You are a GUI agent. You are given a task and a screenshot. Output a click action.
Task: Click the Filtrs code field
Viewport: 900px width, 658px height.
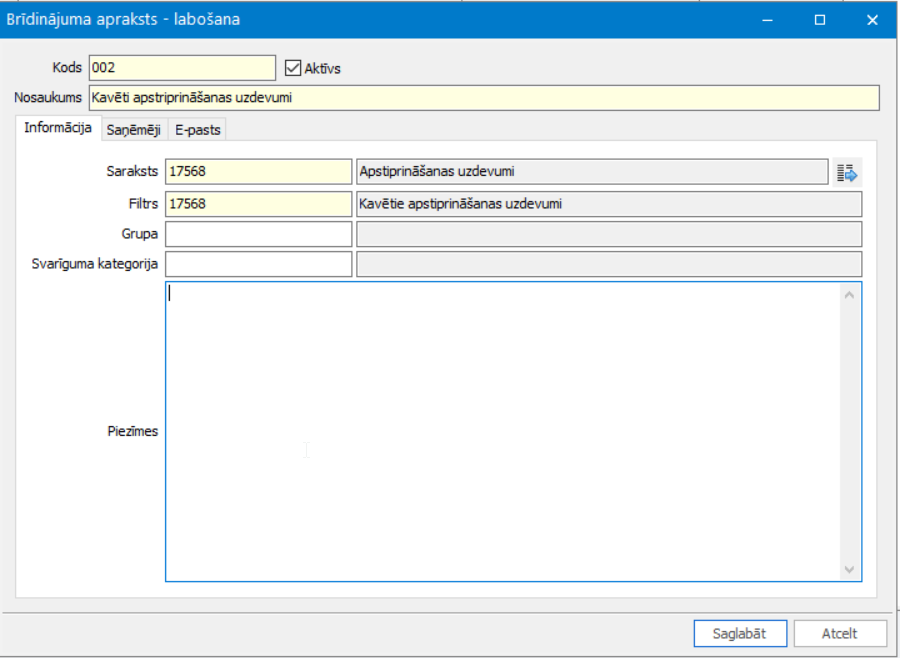pos(258,204)
